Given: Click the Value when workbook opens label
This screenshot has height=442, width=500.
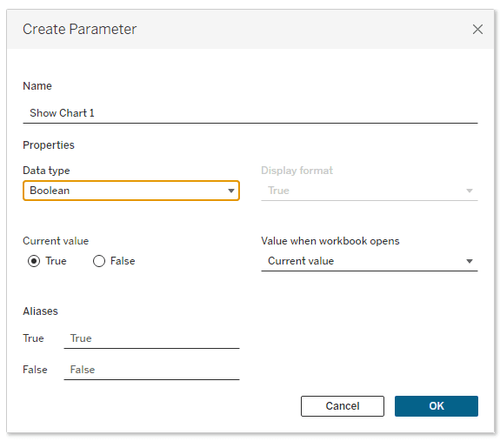Looking at the screenshot, I should [x=330, y=241].
